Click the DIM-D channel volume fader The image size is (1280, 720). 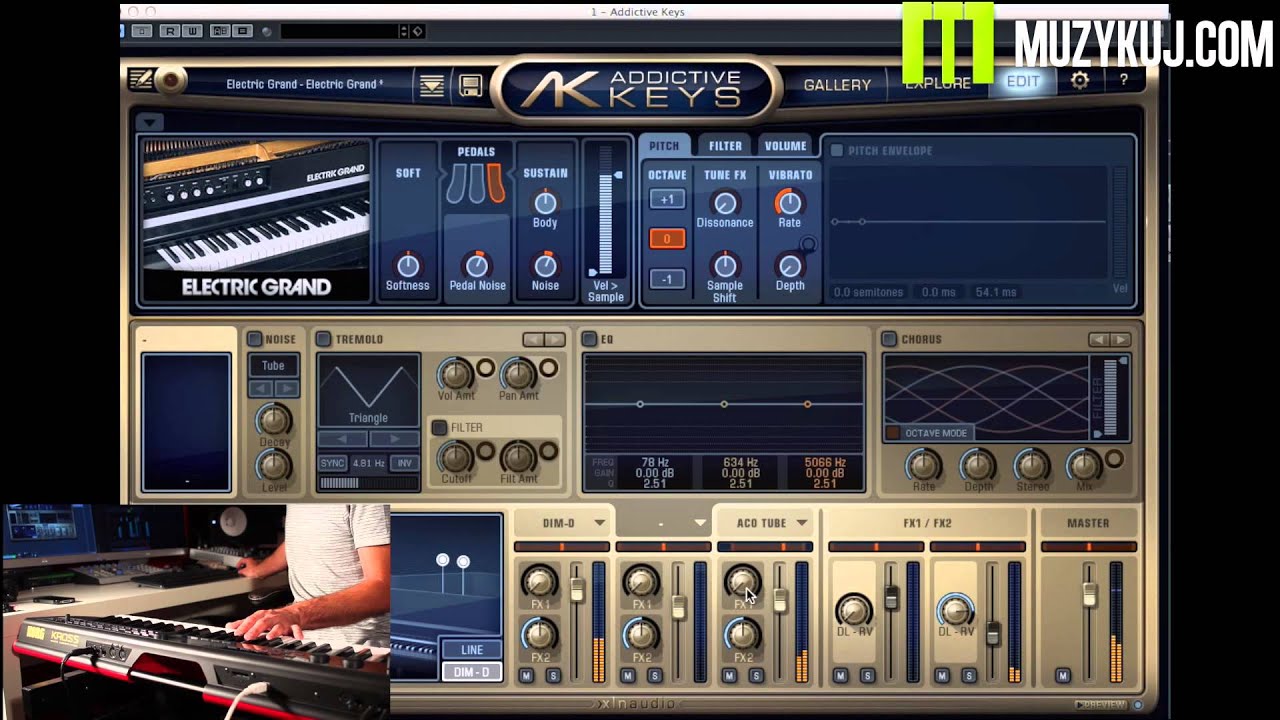[577, 590]
